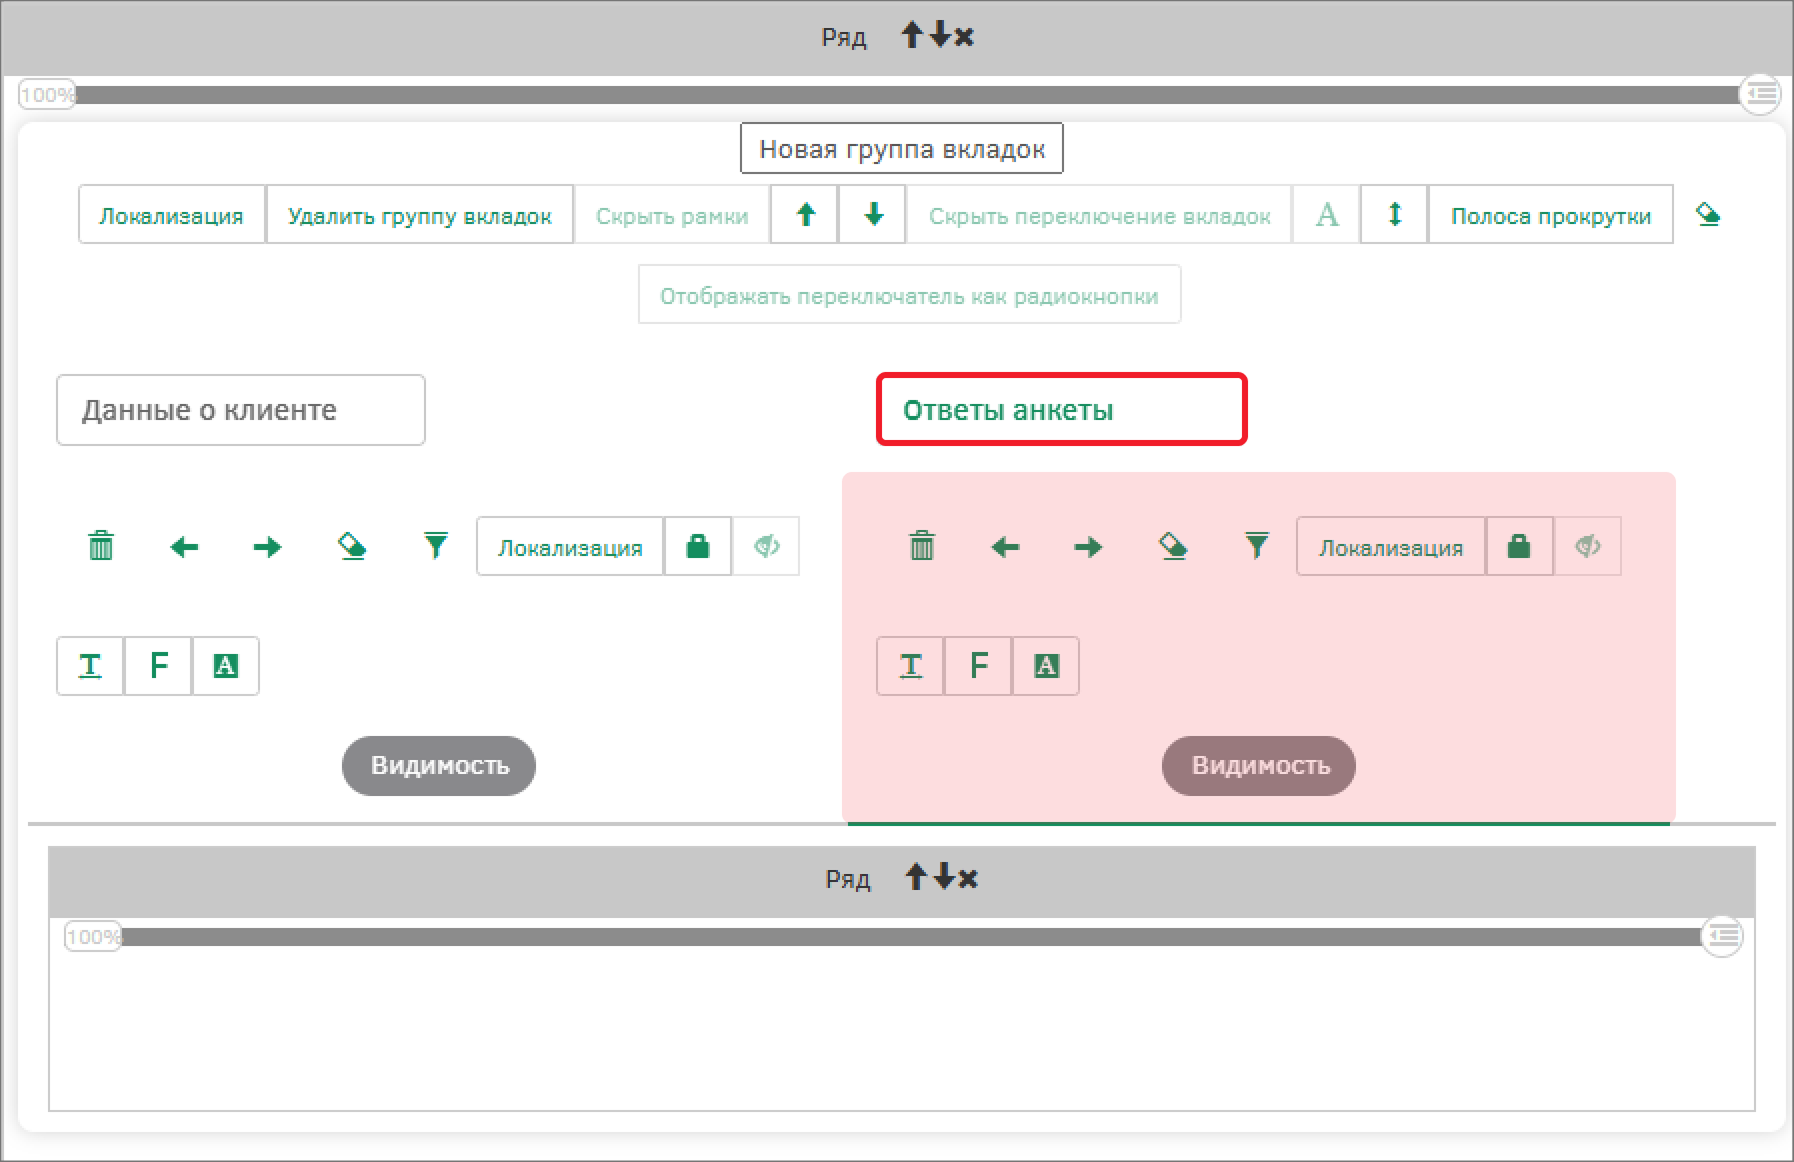The image size is (1794, 1162).
Task: Toggle the crossed eye visibility in Ответы анкеты tab
Action: pyautogui.click(x=1587, y=546)
